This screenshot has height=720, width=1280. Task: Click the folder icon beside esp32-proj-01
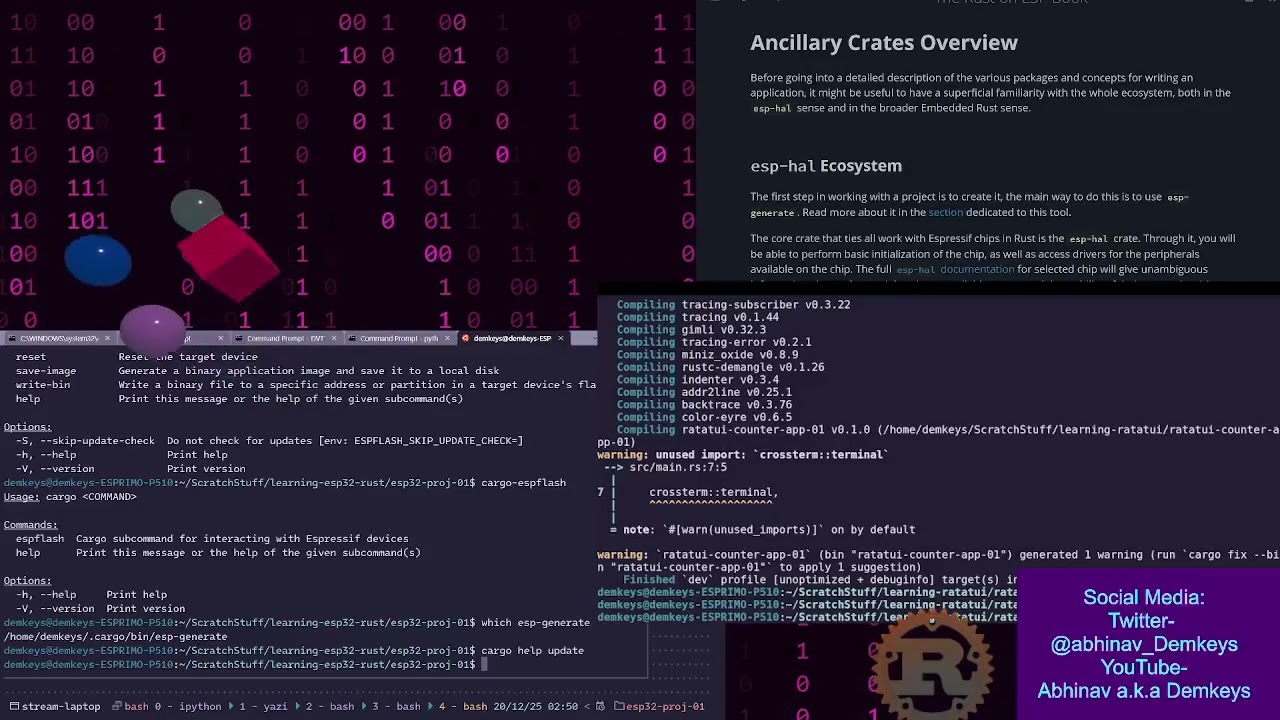point(619,706)
